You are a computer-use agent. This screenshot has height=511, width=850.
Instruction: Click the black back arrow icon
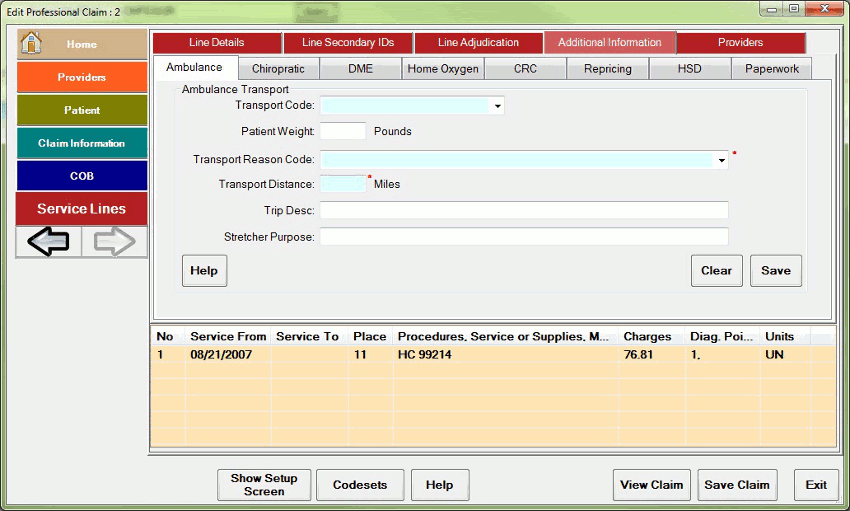pos(48,242)
